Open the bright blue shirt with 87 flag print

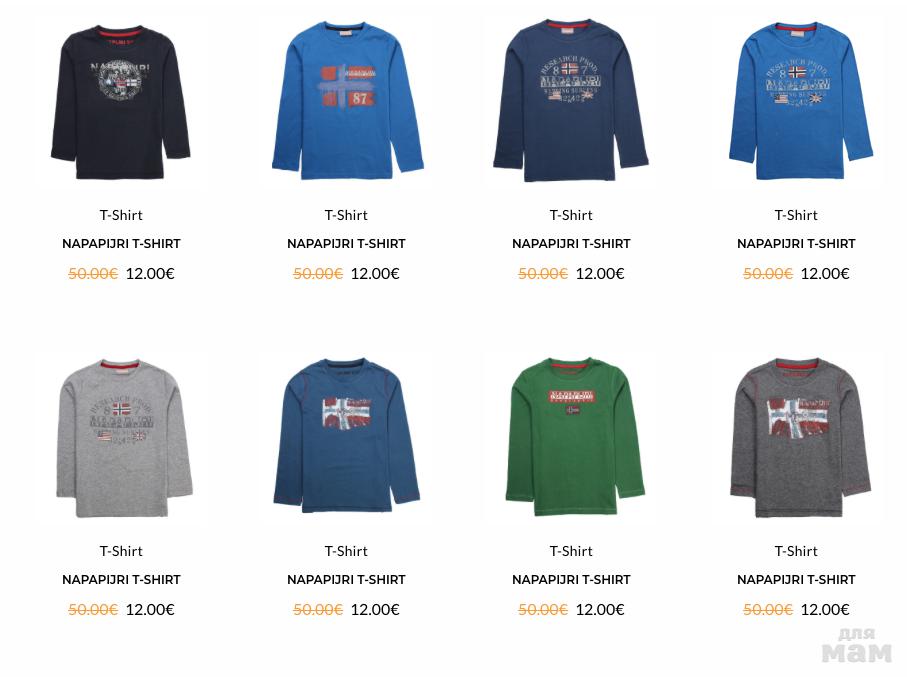[348, 101]
